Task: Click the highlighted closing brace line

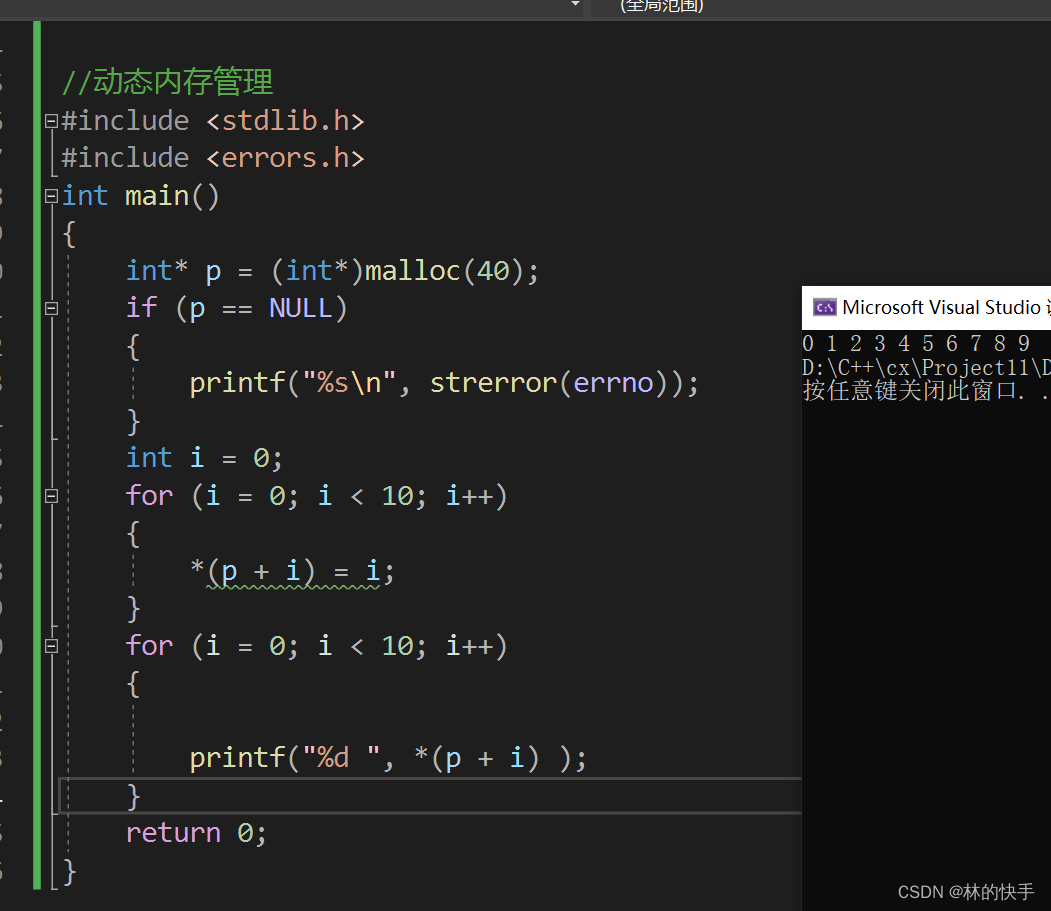Action: point(133,795)
